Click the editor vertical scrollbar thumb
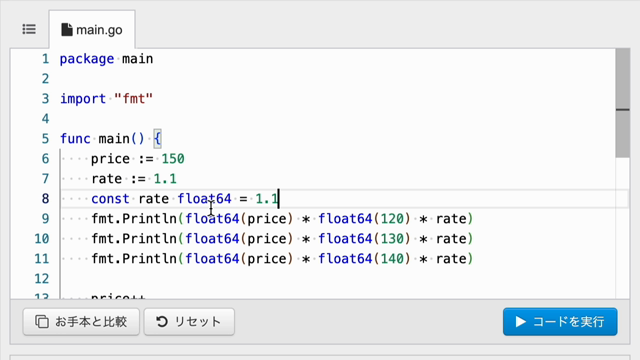Viewport: 640px width, 360px height. point(622,103)
